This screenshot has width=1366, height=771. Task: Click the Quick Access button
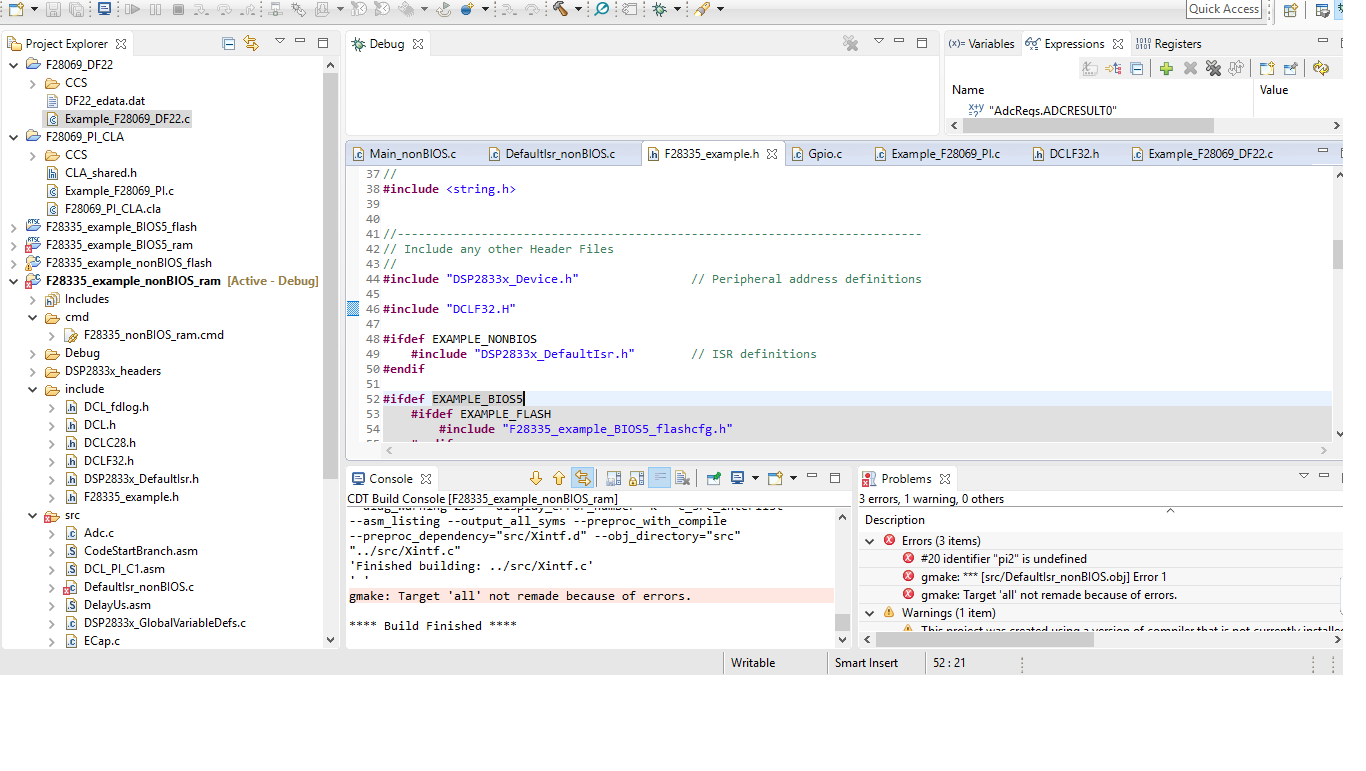click(1223, 9)
